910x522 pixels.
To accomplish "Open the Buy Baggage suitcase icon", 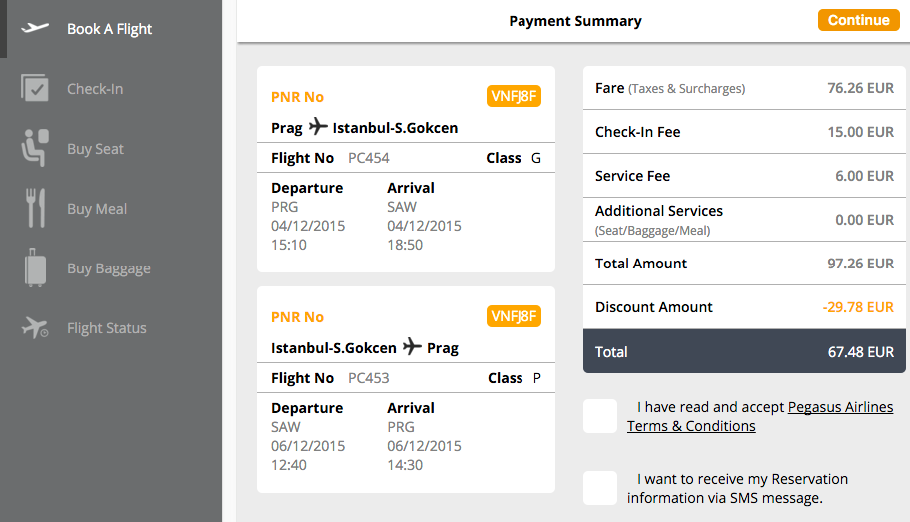I will 35,268.
